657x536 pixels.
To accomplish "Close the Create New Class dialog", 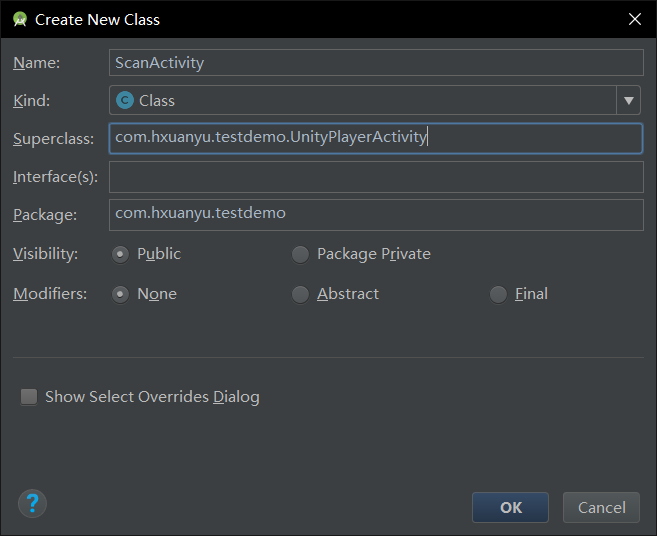I will point(634,19).
